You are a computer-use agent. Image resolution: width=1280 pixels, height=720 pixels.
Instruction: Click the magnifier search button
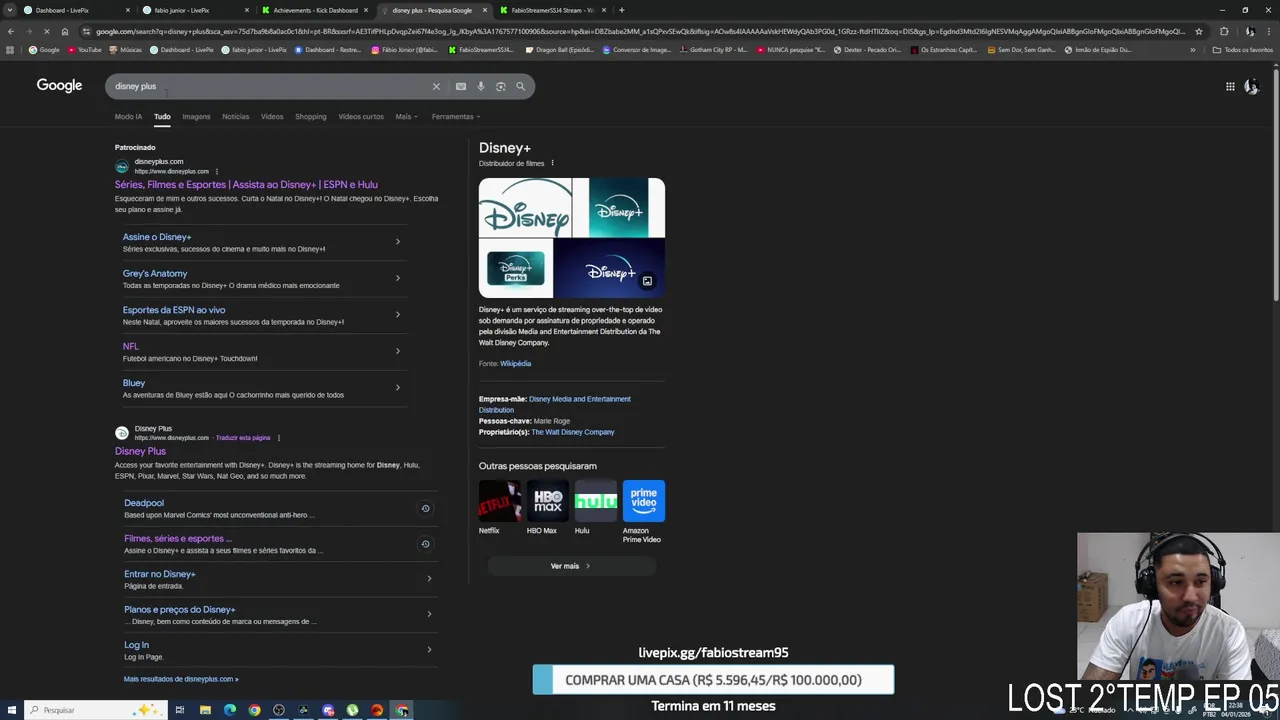521,86
